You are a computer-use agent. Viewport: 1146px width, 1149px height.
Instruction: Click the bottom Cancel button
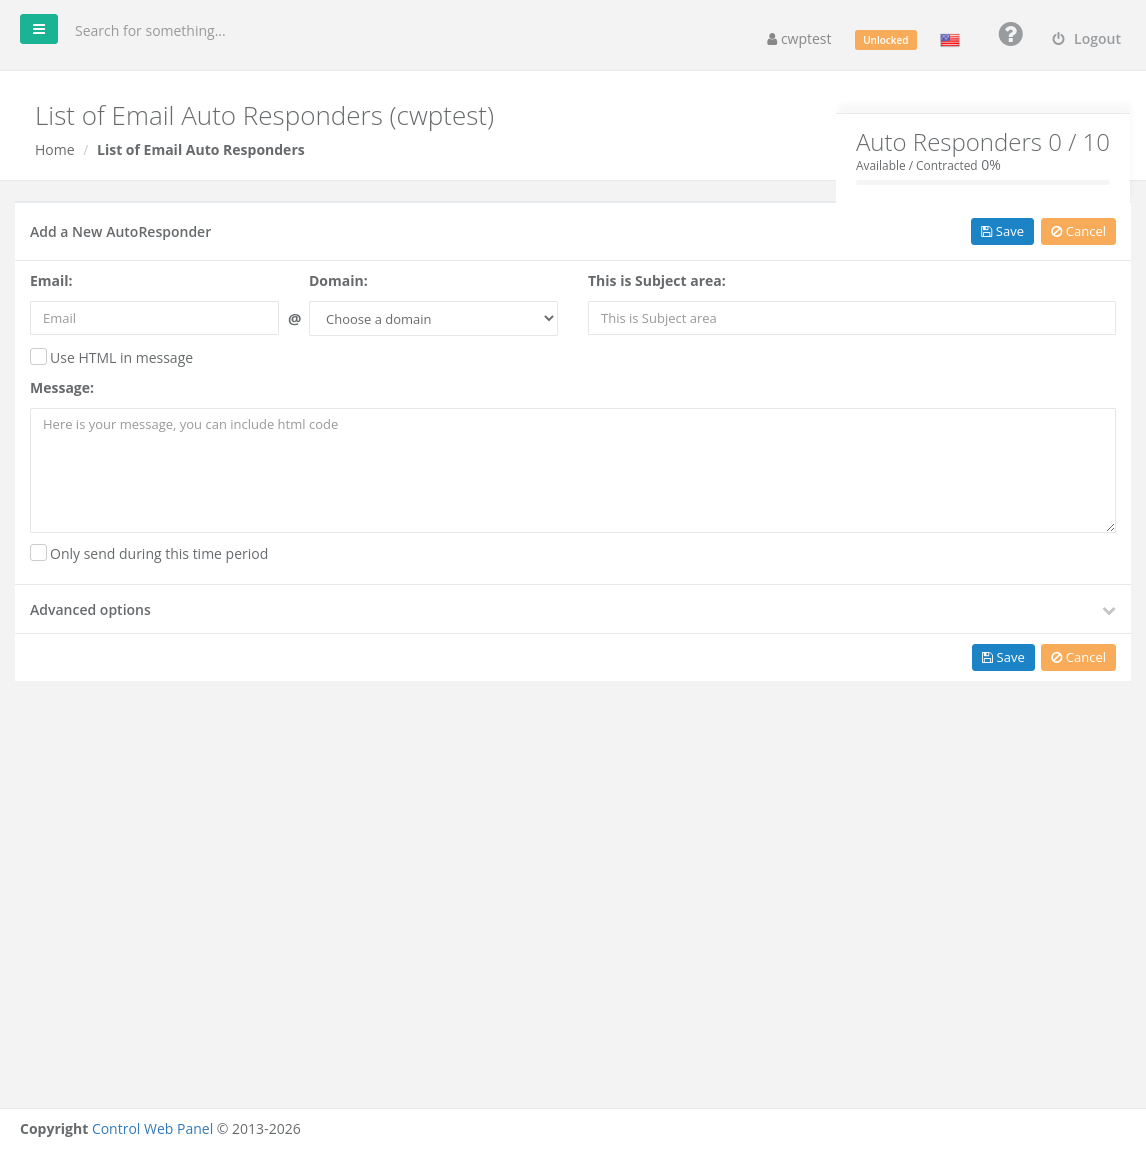pos(1078,657)
